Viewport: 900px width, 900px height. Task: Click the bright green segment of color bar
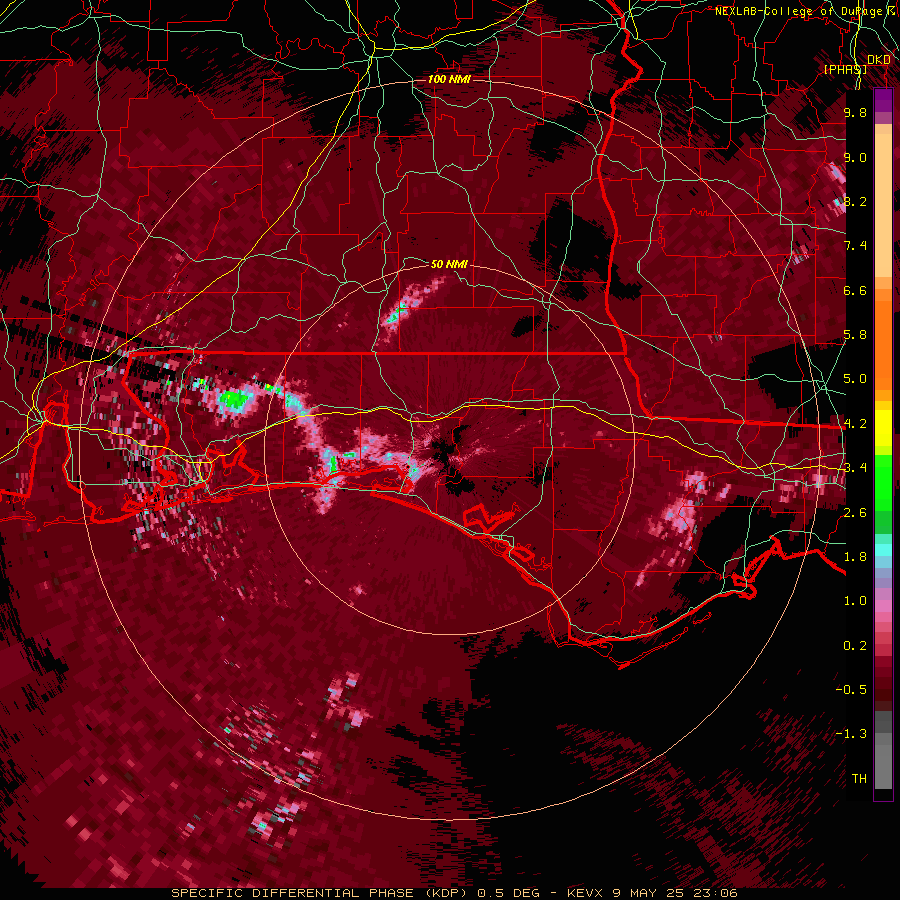point(883,482)
